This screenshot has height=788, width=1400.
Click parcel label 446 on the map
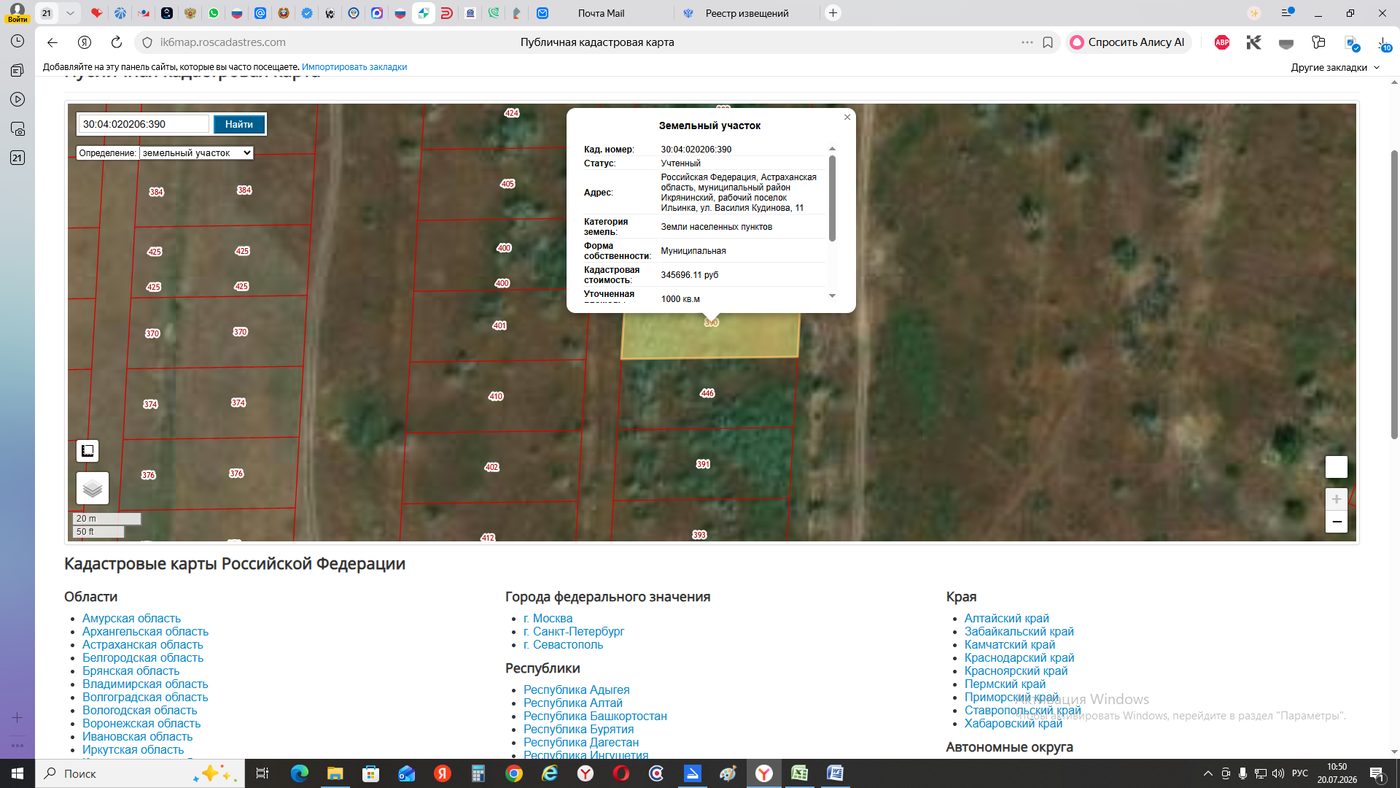[707, 394]
